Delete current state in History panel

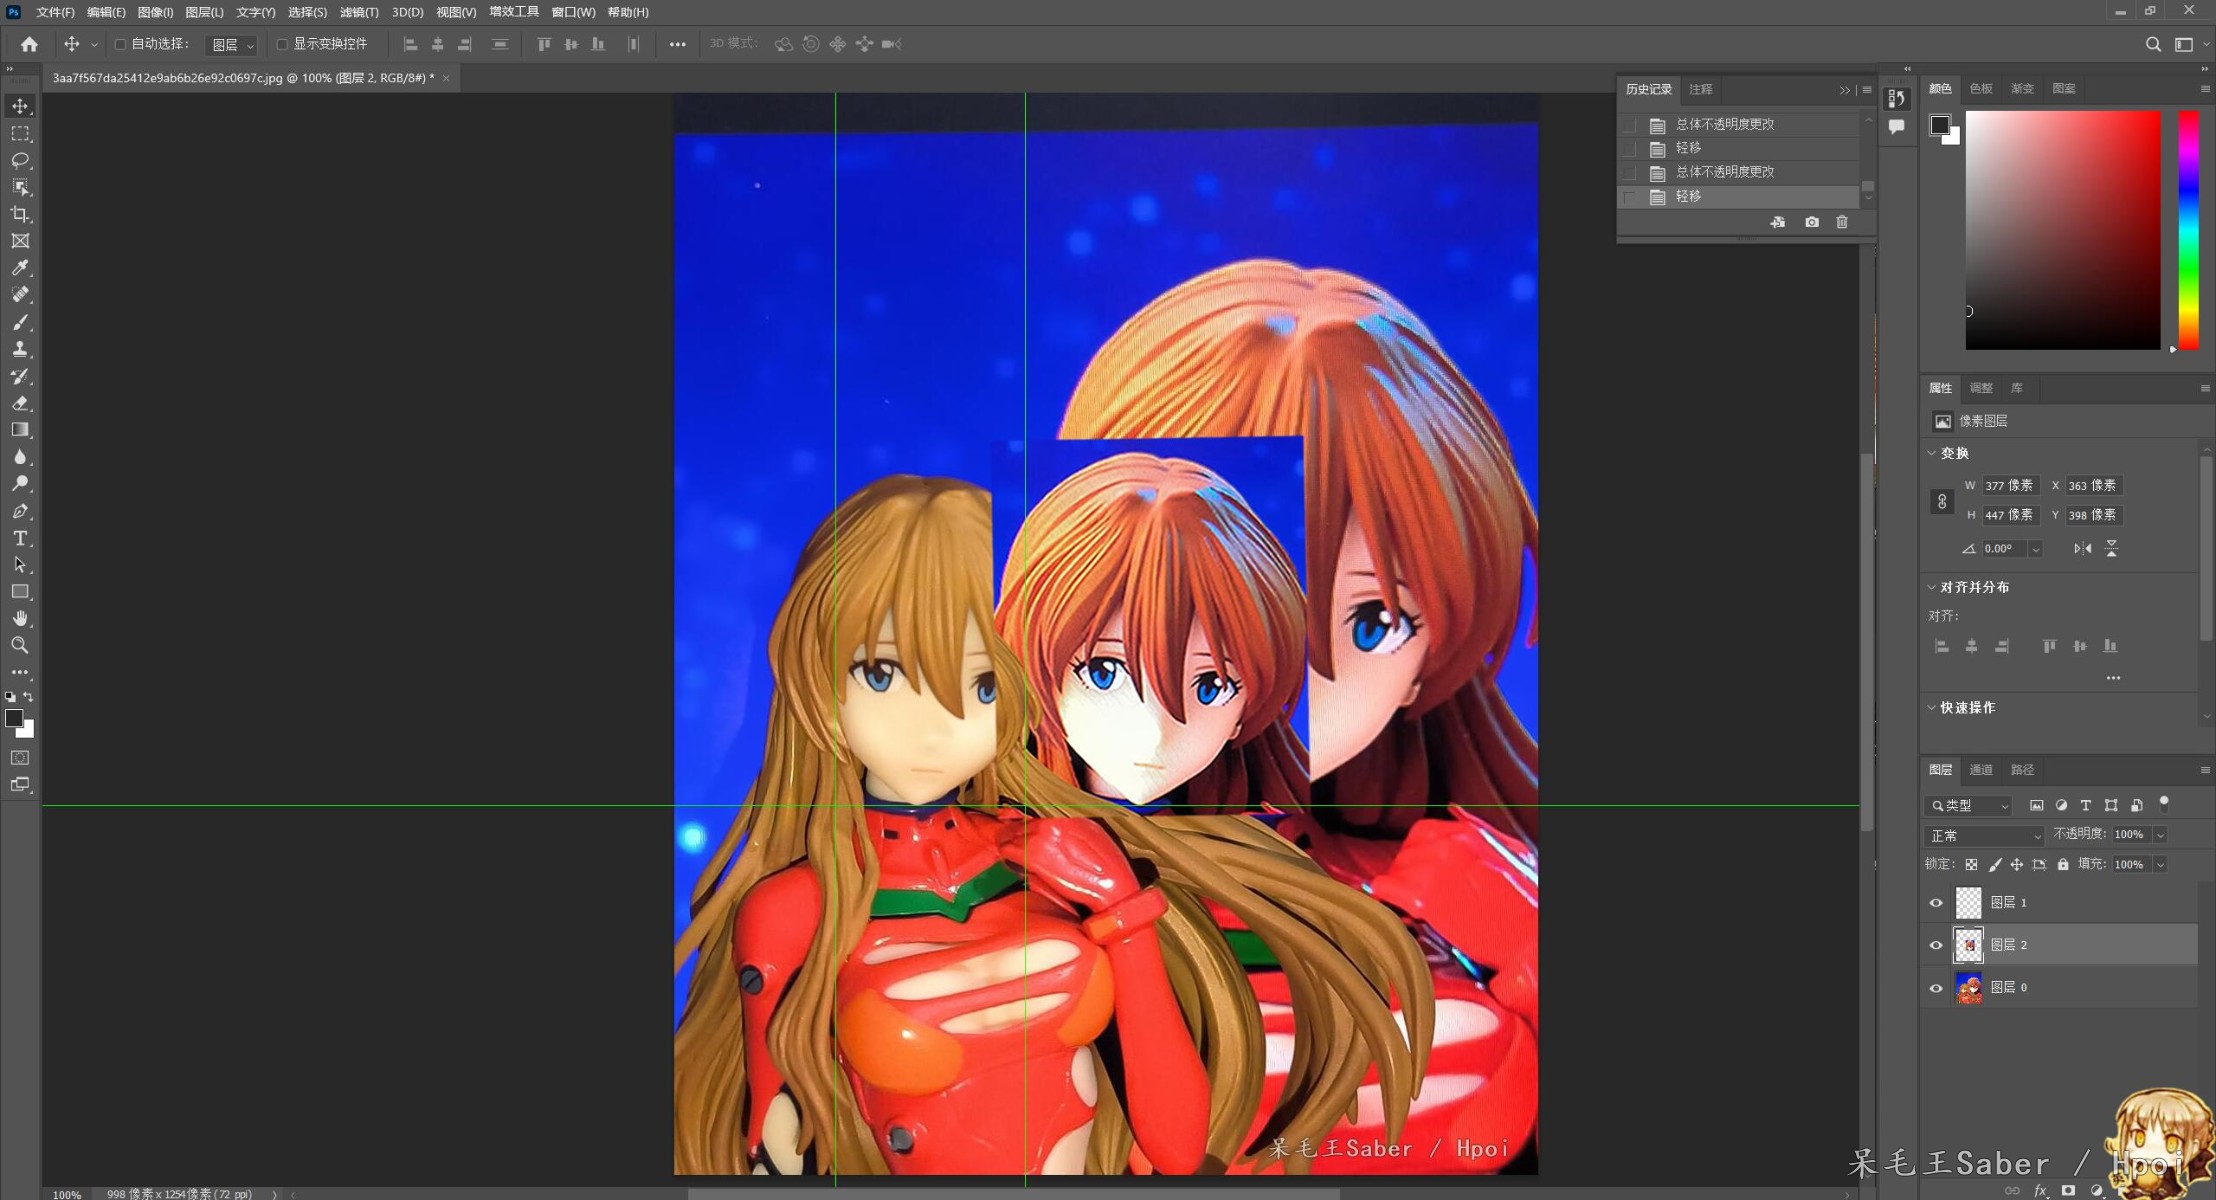pyautogui.click(x=1842, y=222)
